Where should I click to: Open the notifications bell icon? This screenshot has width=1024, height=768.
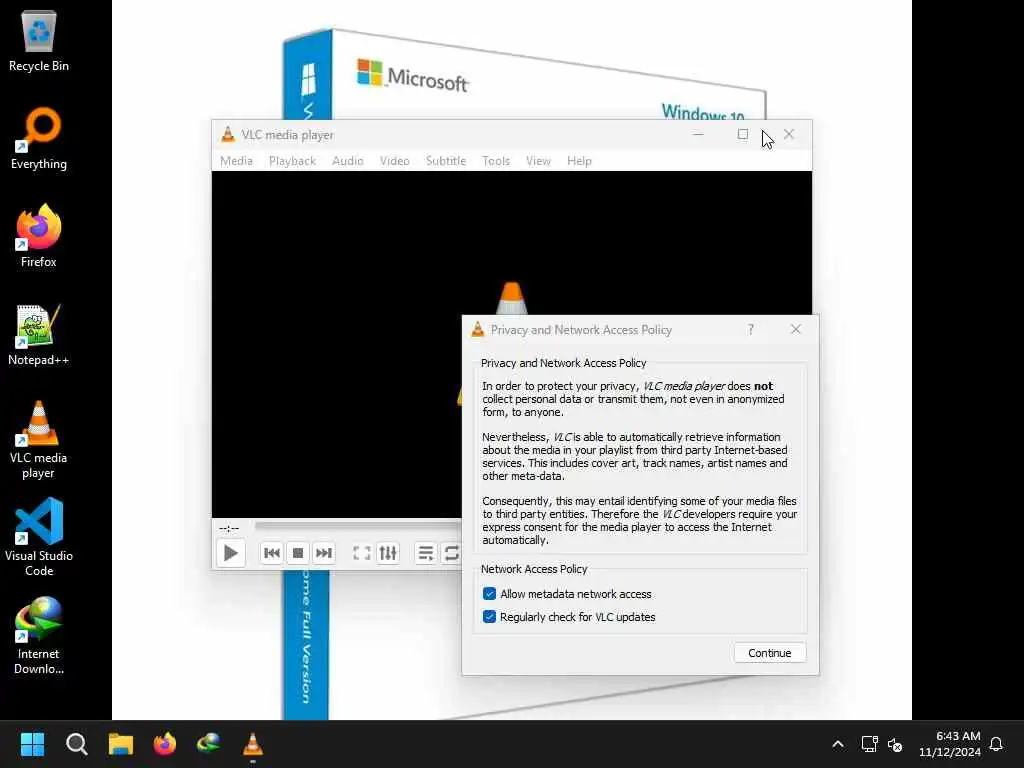[x=996, y=744]
